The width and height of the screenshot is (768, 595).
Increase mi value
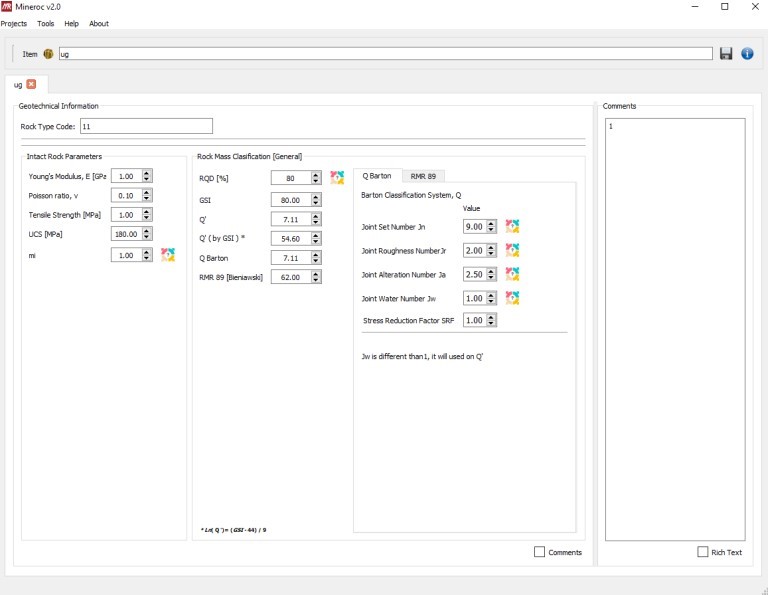pos(146,252)
